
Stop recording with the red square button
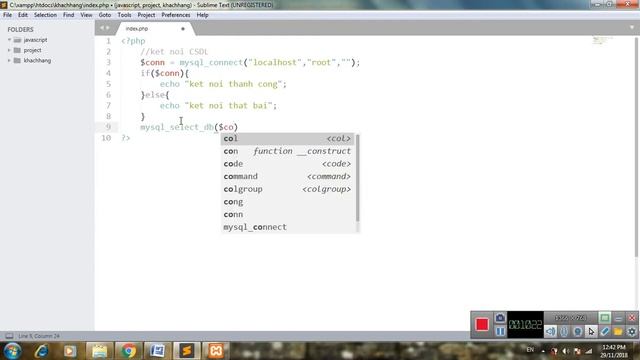click(482, 324)
